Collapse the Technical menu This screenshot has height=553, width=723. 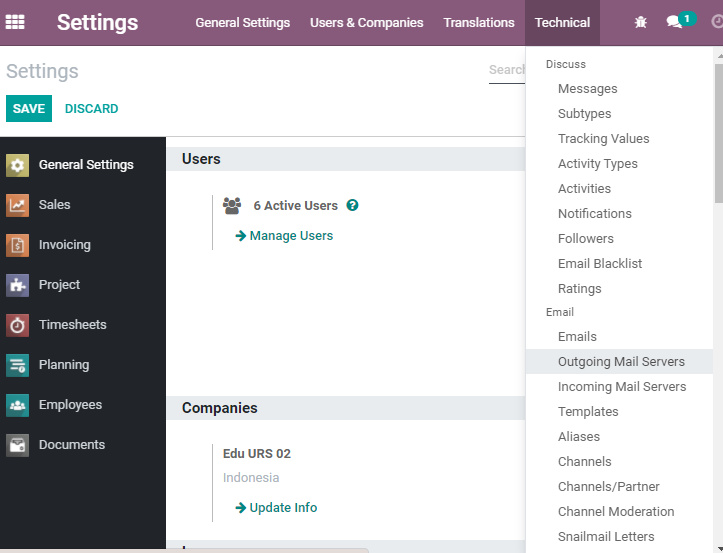point(562,22)
